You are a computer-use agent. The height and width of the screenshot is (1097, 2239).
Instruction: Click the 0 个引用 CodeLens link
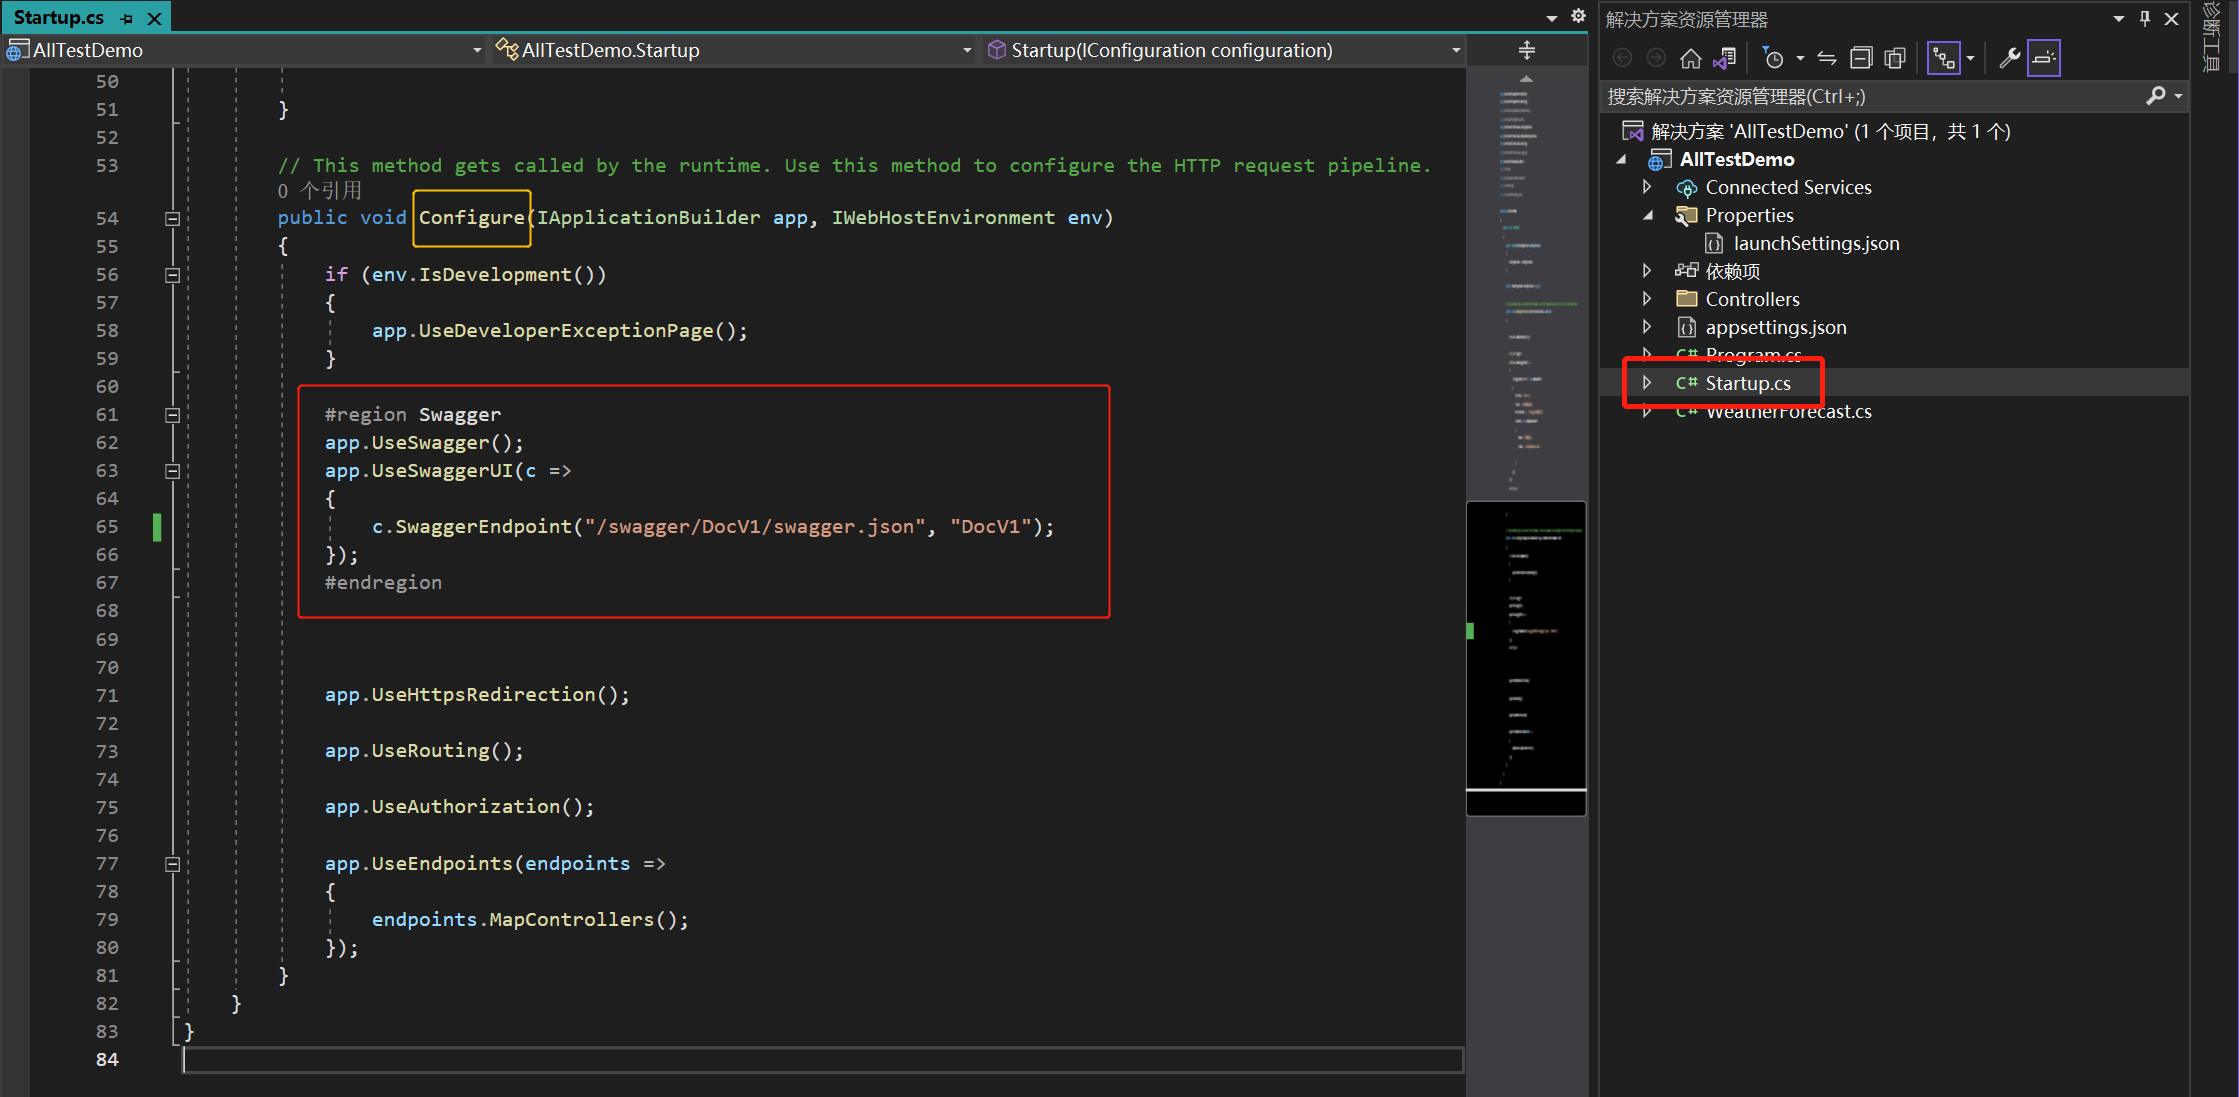[320, 190]
